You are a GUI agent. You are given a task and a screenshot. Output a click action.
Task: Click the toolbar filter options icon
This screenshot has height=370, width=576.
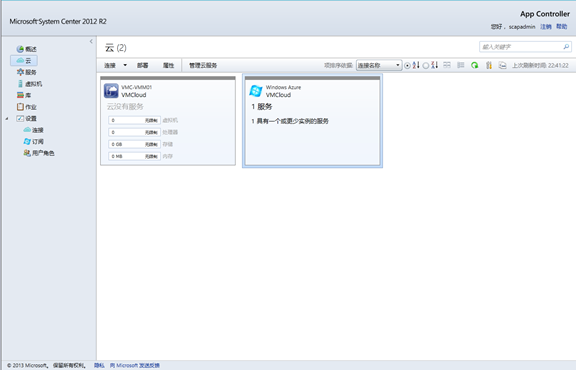[x=489, y=65]
